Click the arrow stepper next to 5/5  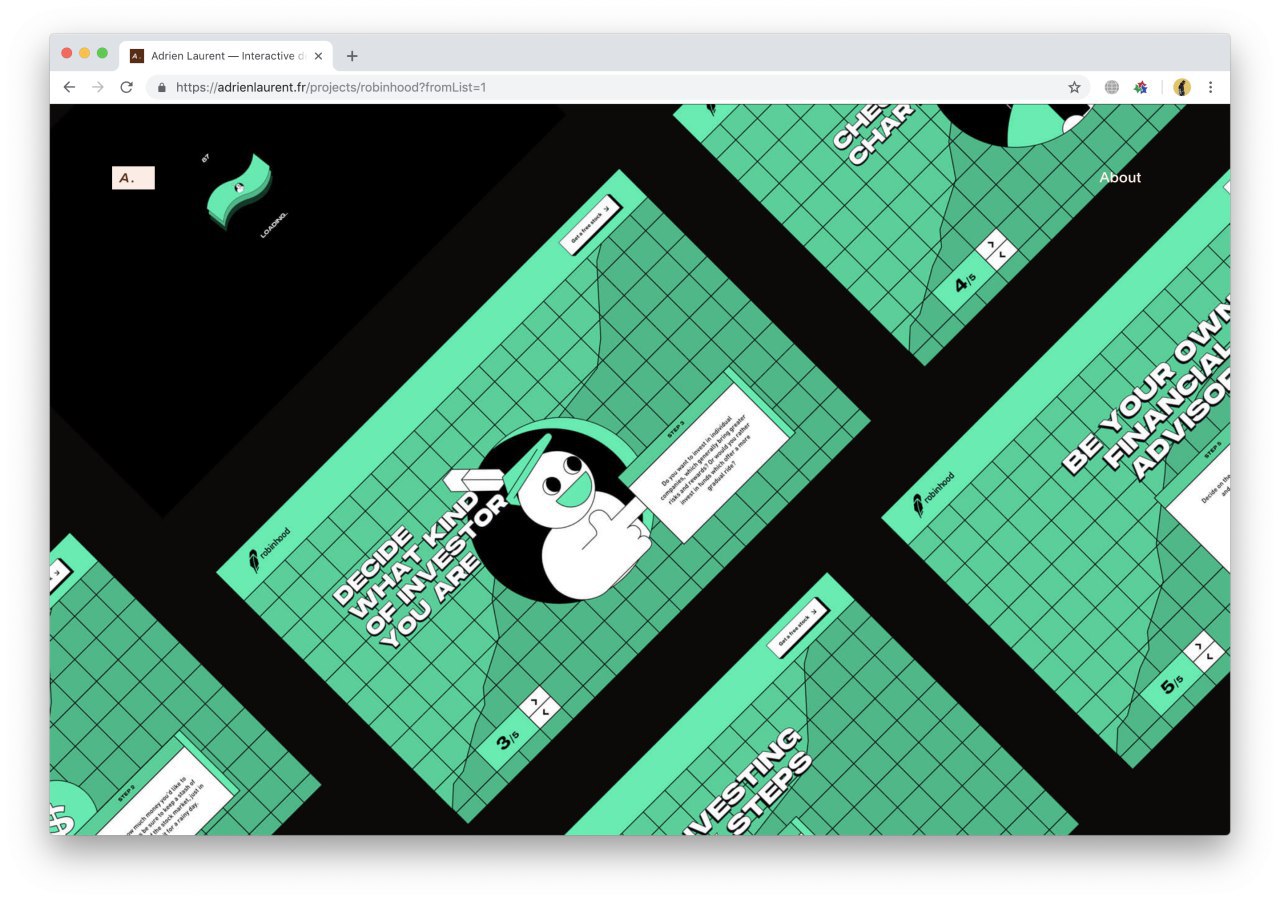[x=1203, y=652]
